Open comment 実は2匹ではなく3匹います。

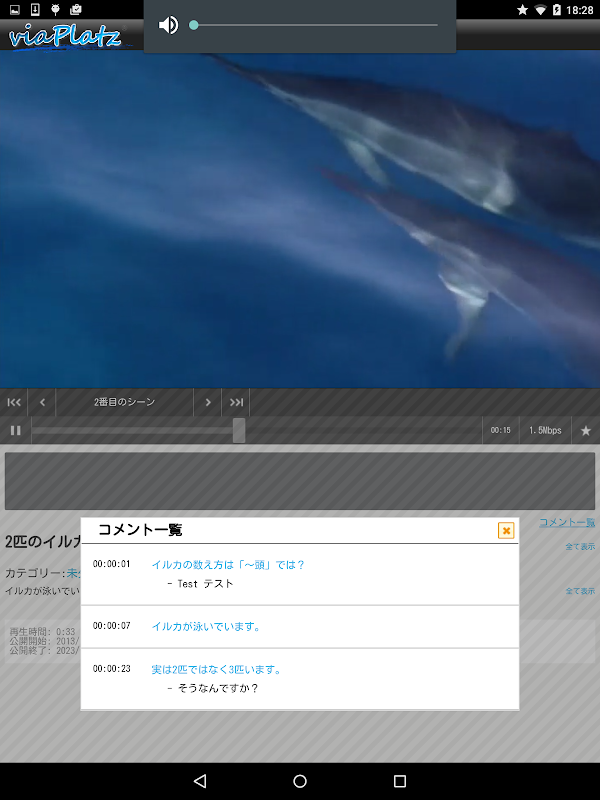pyautogui.click(x=216, y=669)
